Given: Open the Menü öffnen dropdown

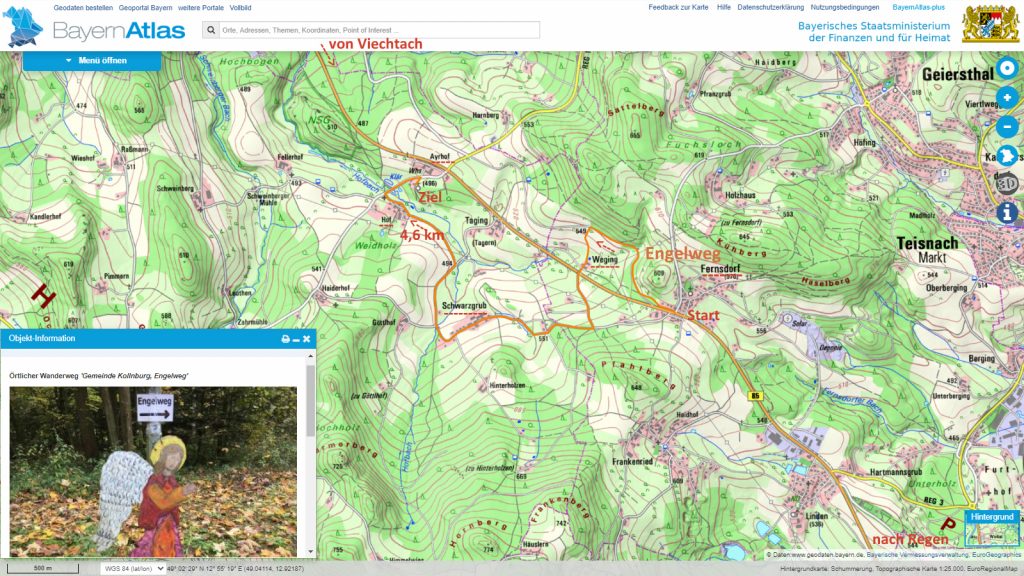Looking at the screenshot, I should [x=92, y=61].
